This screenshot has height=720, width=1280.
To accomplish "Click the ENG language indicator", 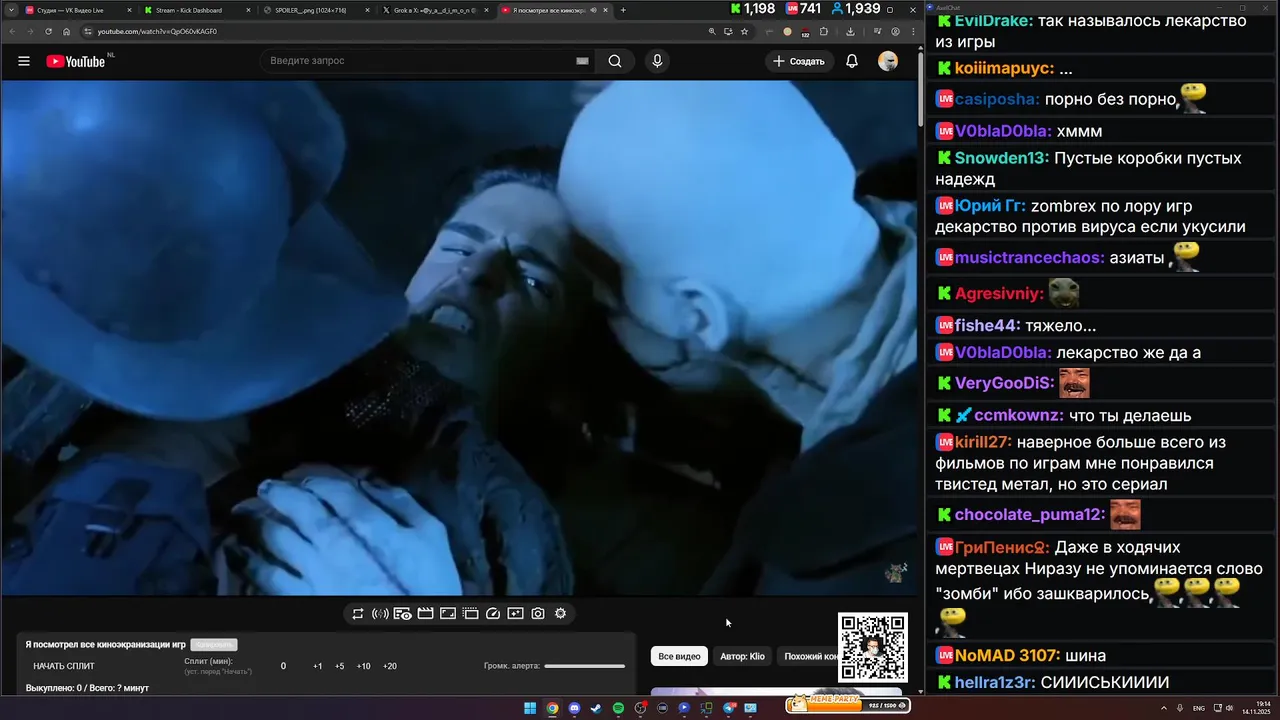I will [1199, 708].
